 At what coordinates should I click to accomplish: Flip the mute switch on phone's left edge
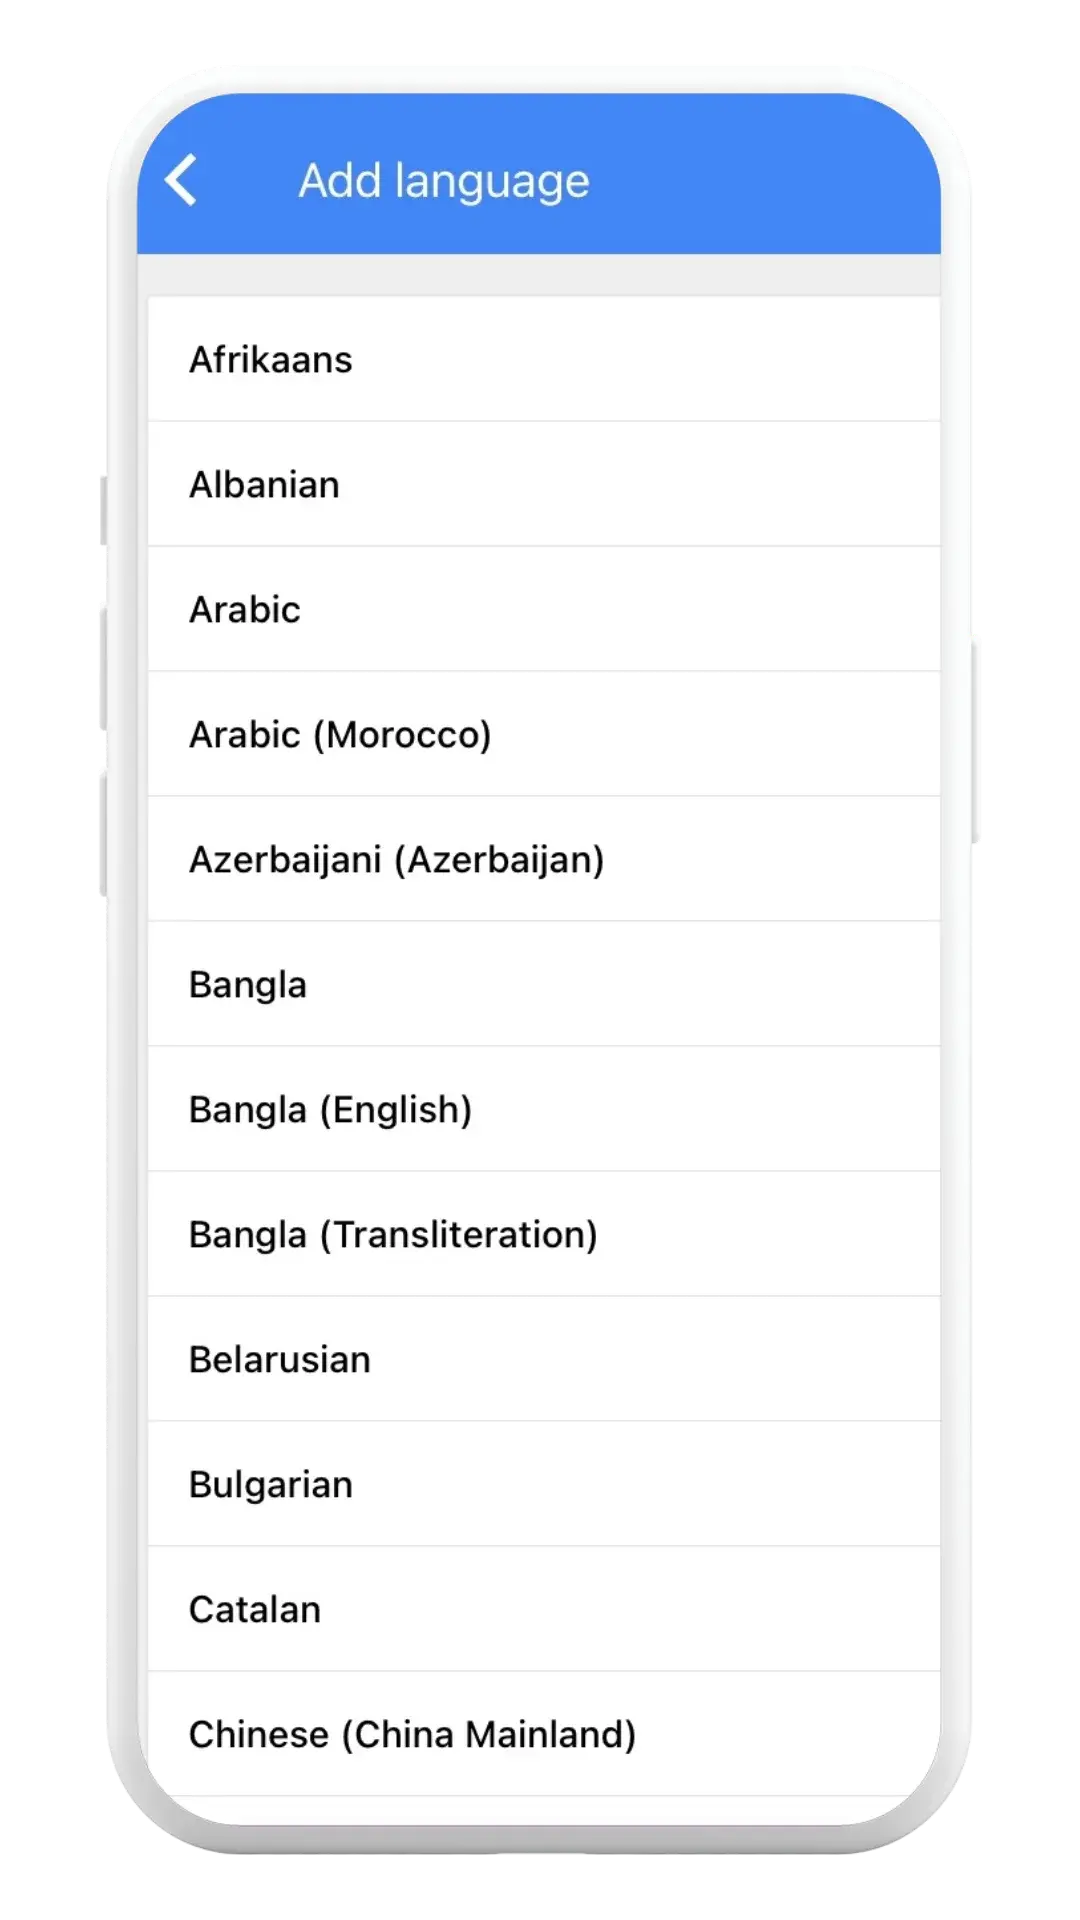coord(102,512)
